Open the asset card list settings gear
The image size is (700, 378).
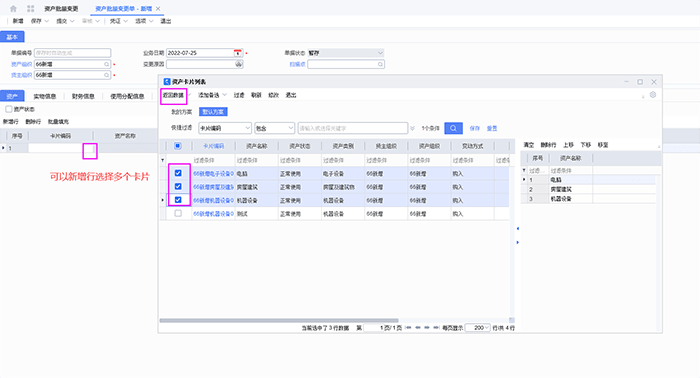(x=653, y=95)
